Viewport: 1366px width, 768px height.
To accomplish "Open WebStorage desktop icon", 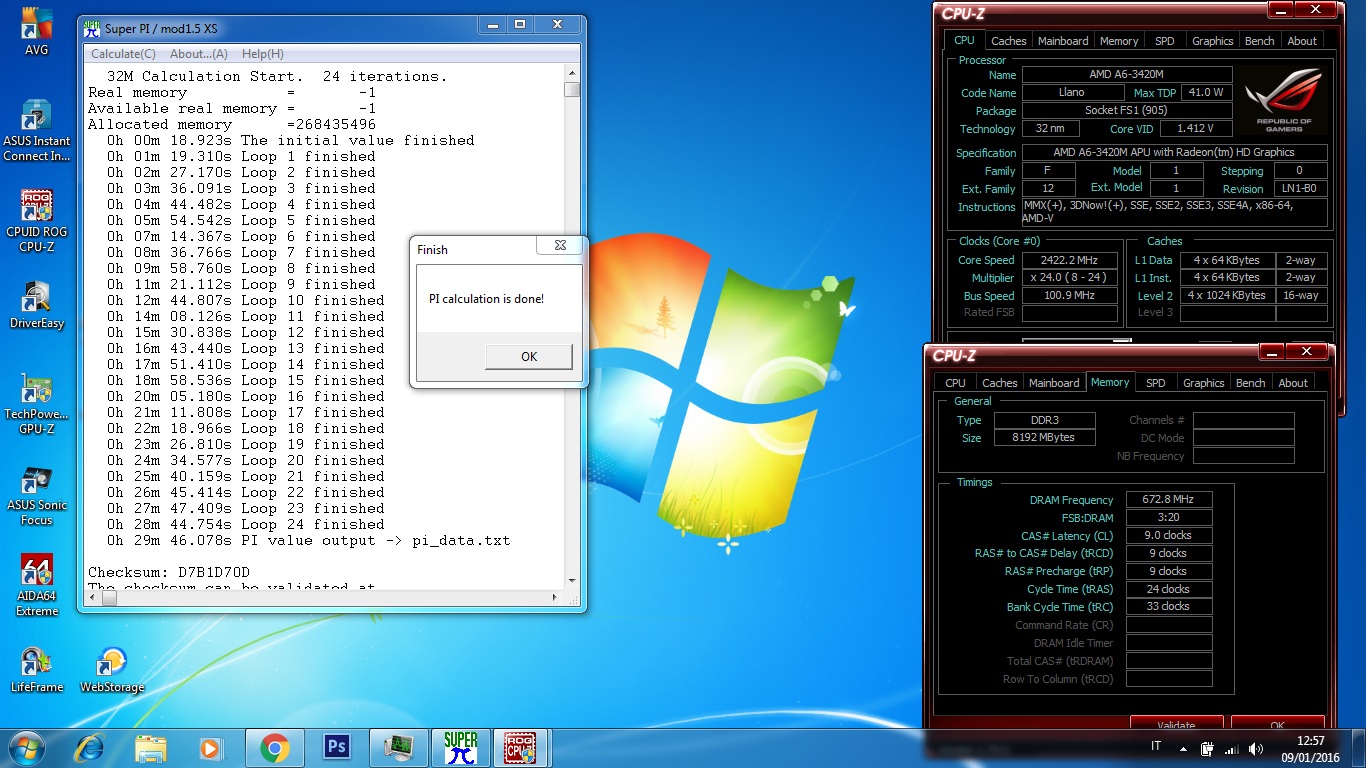I will (x=112, y=670).
